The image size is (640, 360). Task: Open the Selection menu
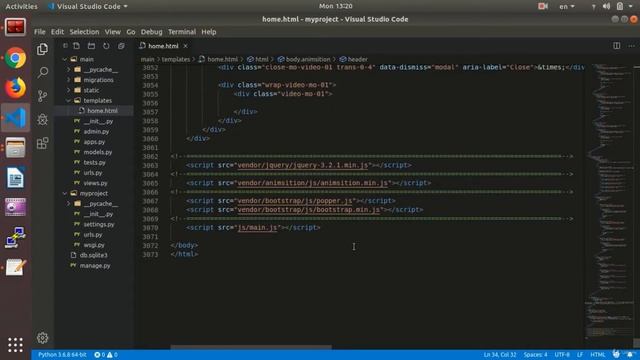84,32
